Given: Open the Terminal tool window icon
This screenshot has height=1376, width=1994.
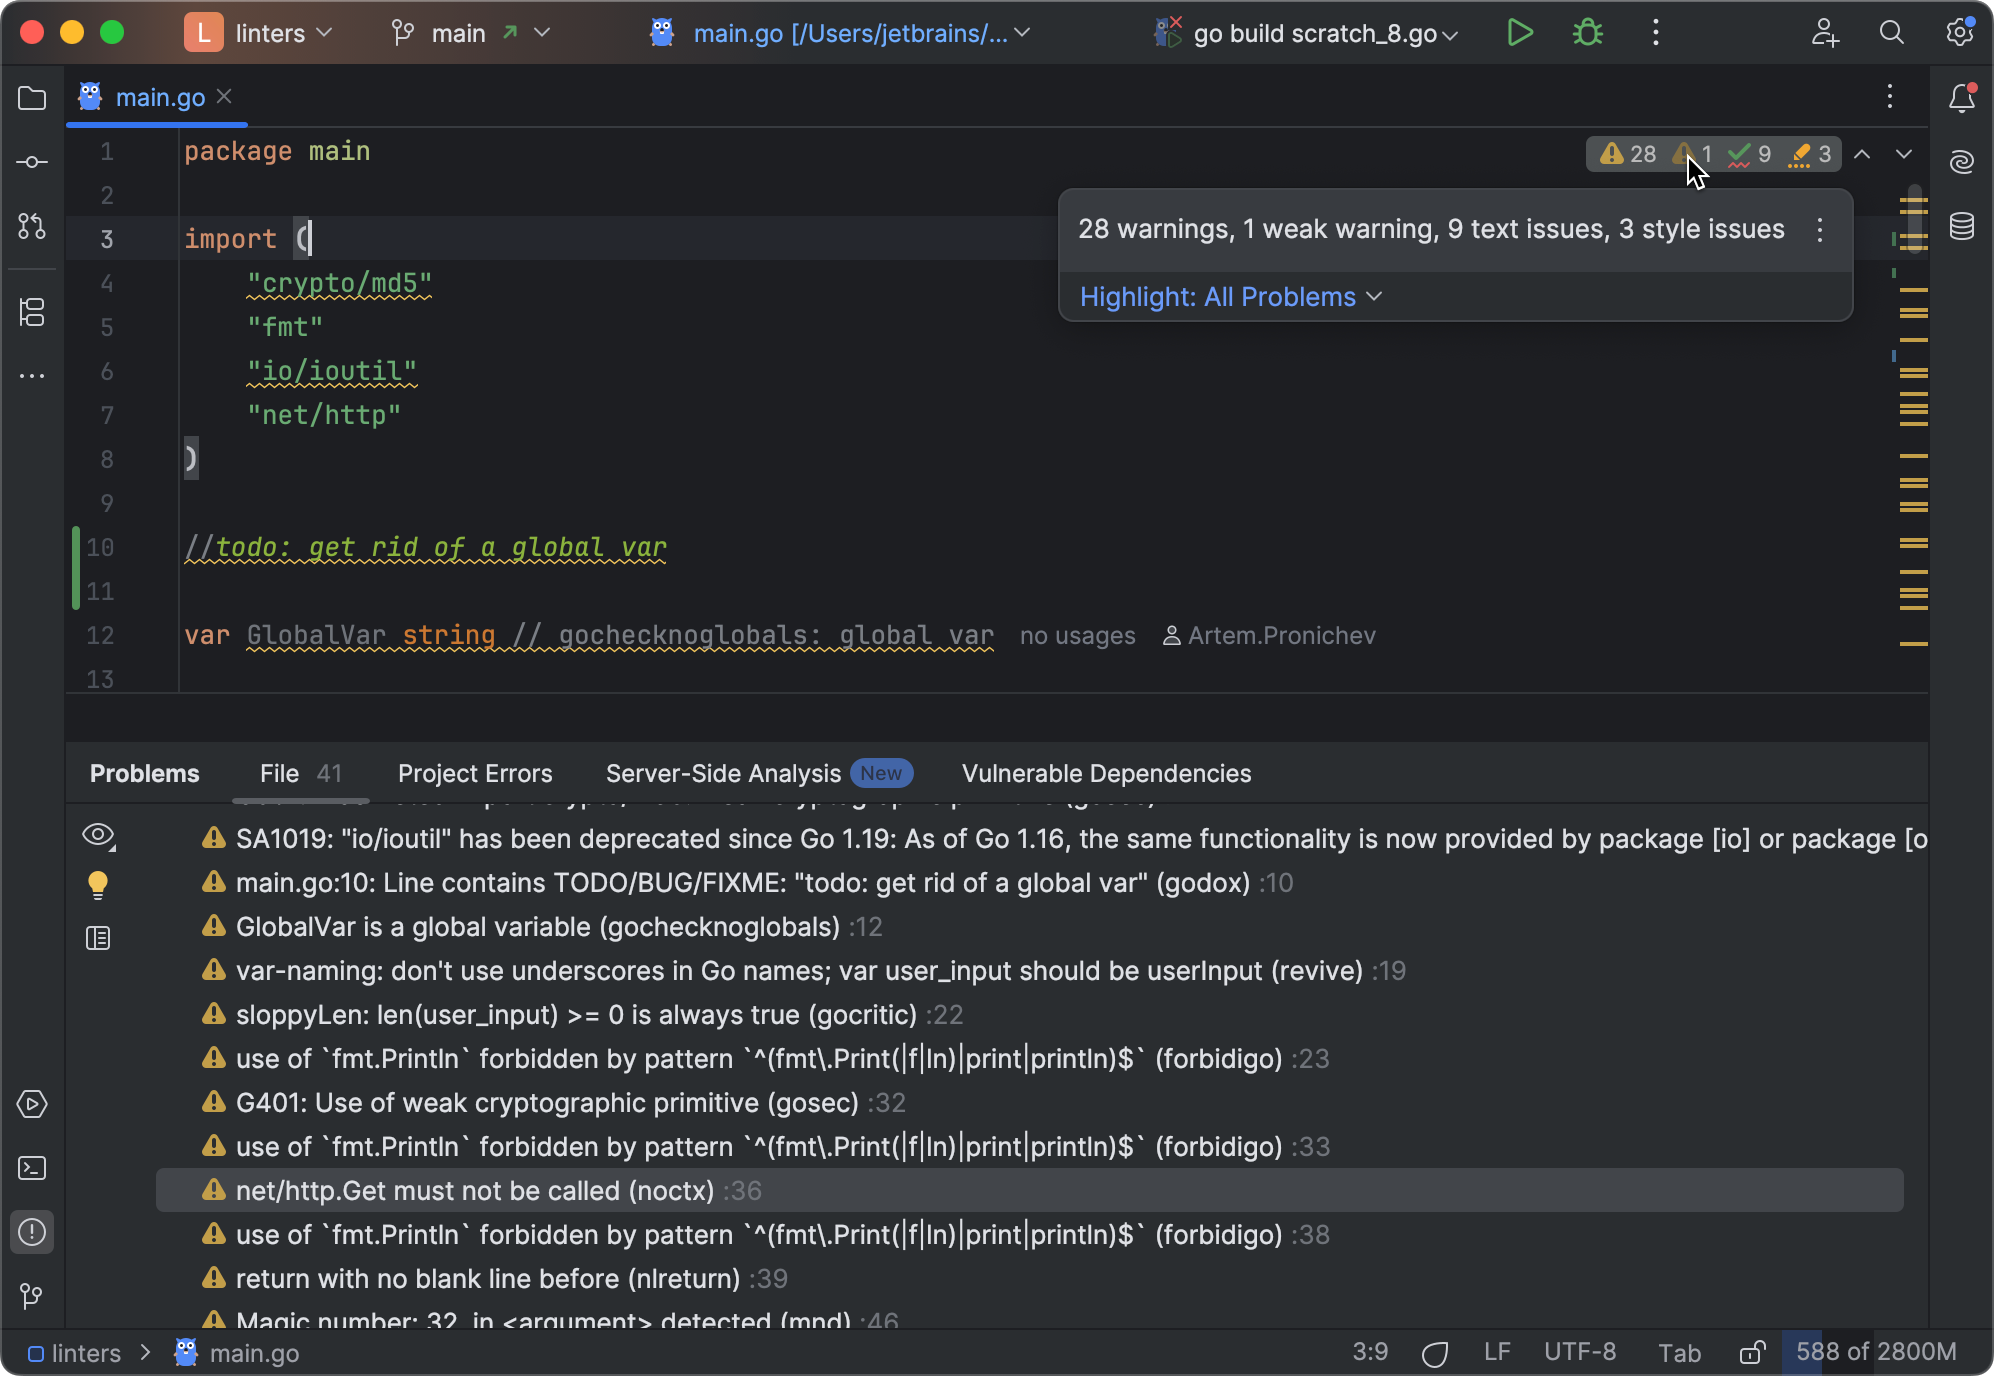Looking at the screenshot, I should coord(32,1168).
